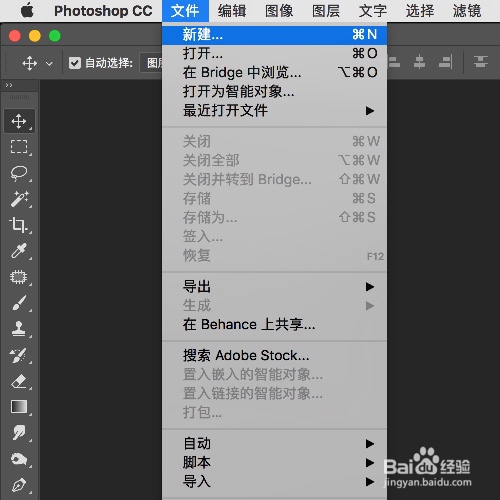
Task: Select the Smudge tool
Action: (x=19, y=433)
